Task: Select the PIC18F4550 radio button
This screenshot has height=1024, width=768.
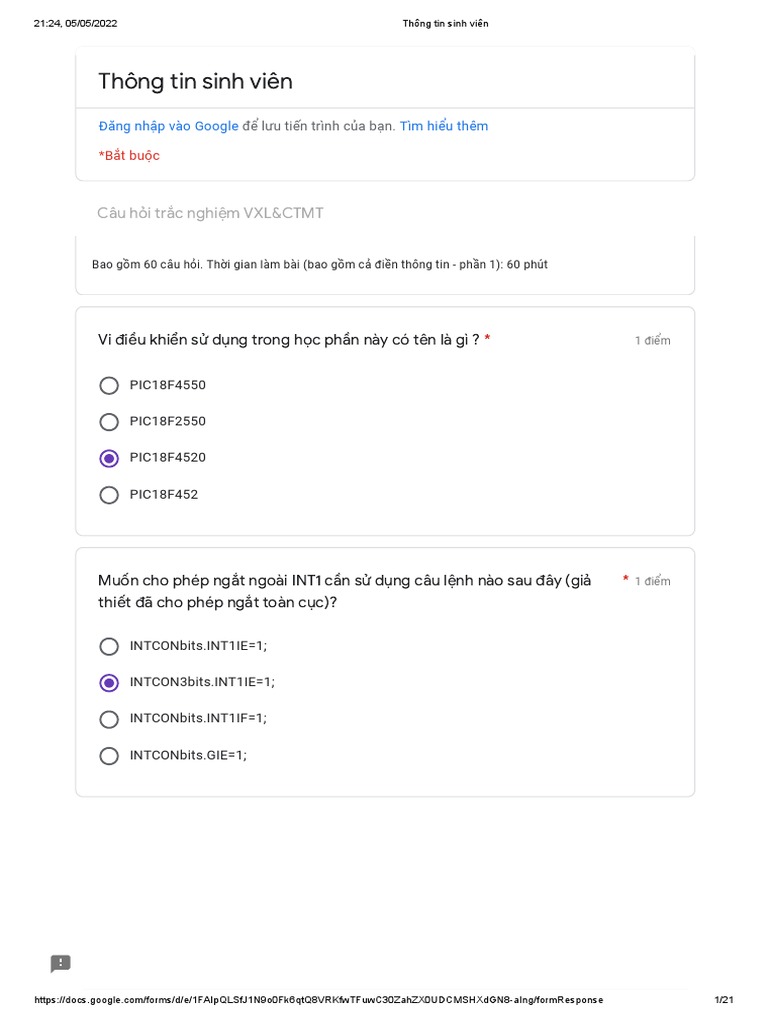Action: pos(109,386)
